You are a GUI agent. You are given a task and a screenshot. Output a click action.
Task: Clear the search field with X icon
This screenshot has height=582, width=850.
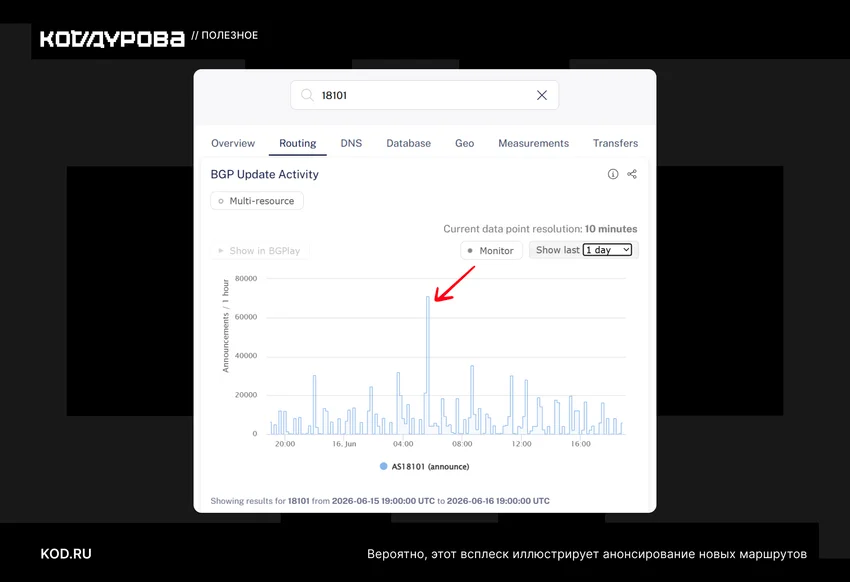point(542,95)
